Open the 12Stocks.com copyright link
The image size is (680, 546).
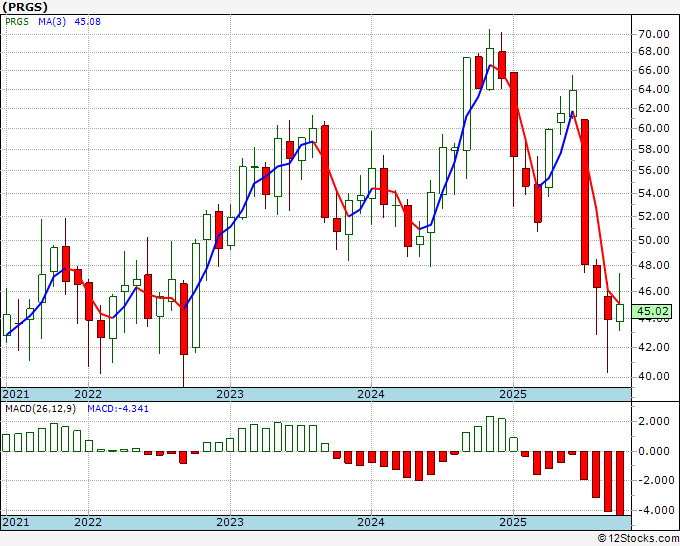(x=638, y=539)
